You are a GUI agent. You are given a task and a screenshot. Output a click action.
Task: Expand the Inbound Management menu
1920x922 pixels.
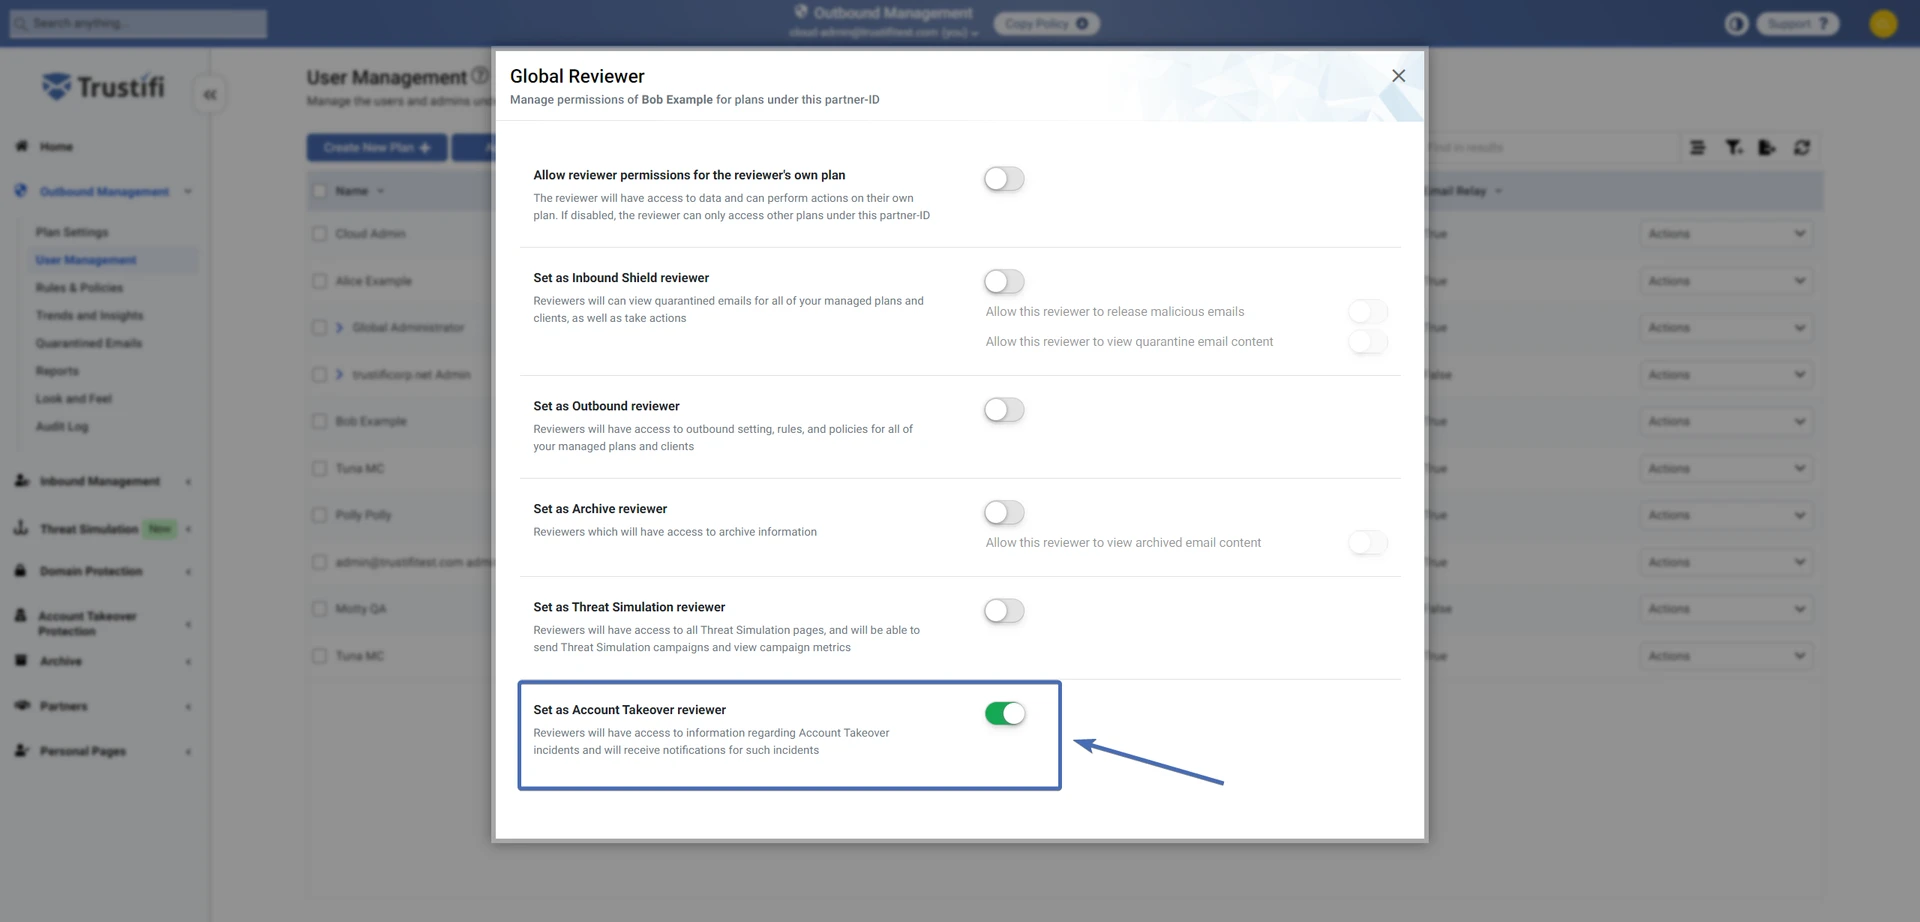(x=99, y=481)
